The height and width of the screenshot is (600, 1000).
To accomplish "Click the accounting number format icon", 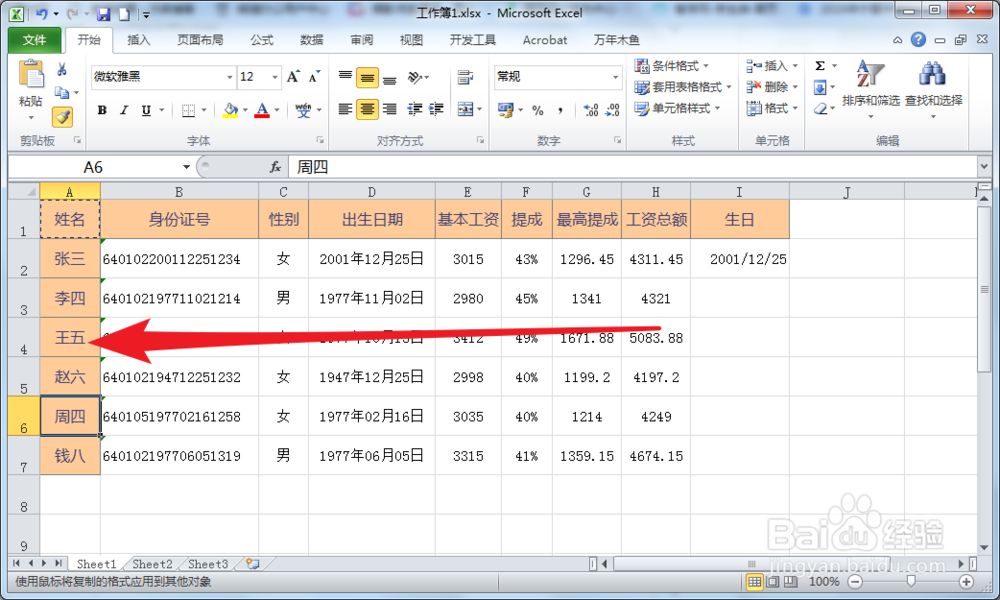I will tap(506, 110).
